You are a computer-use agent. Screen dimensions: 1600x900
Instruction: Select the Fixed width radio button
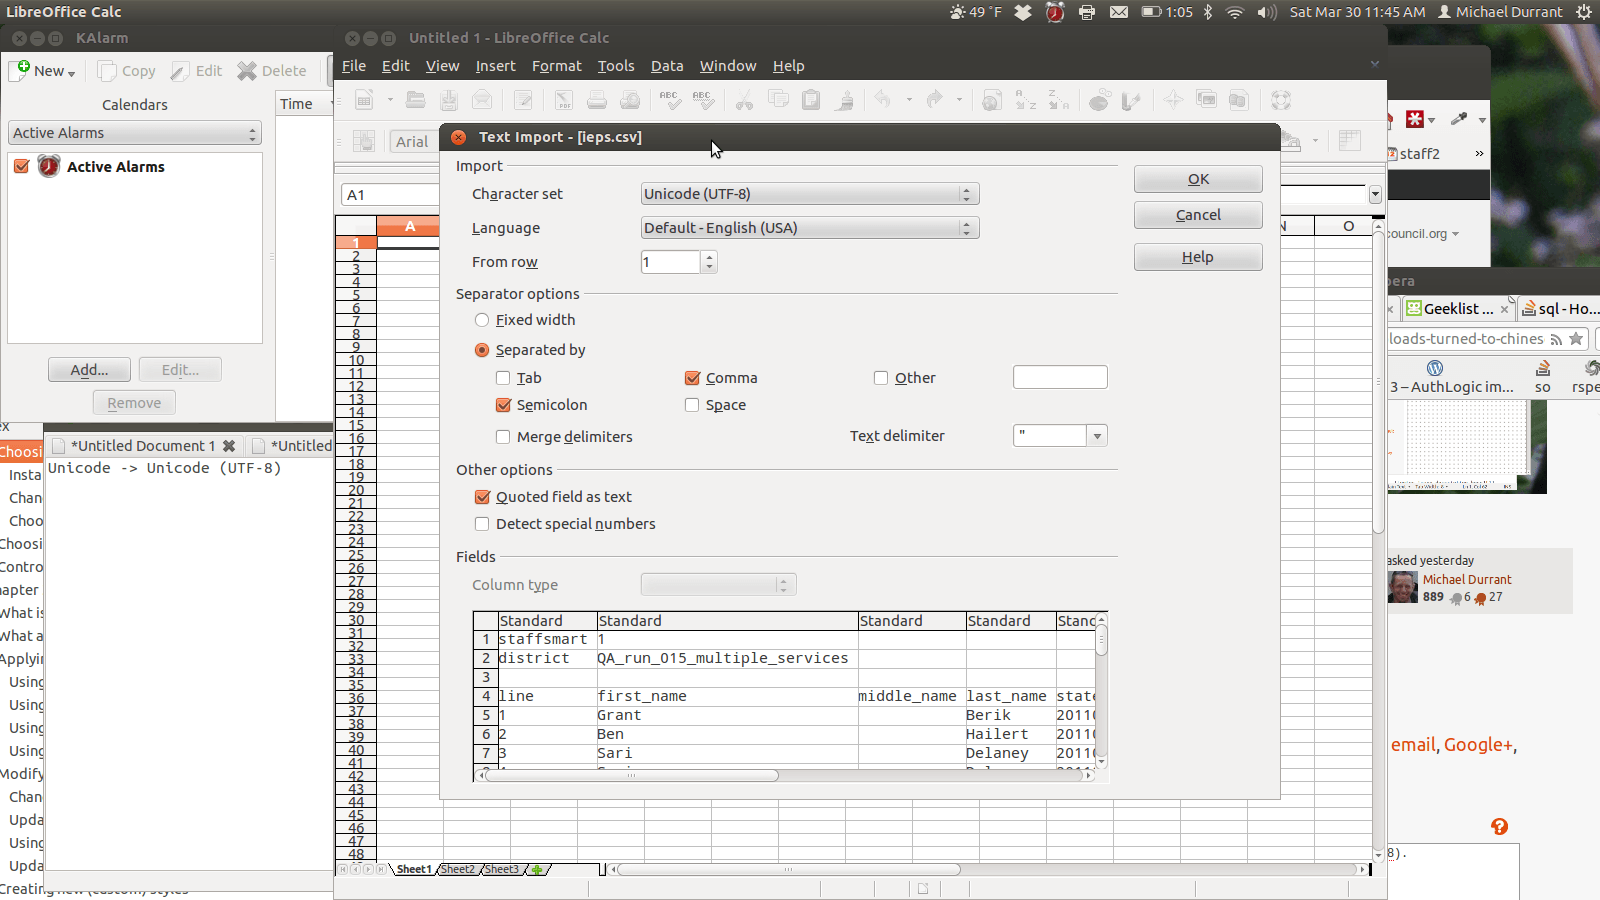(x=482, y=320)
